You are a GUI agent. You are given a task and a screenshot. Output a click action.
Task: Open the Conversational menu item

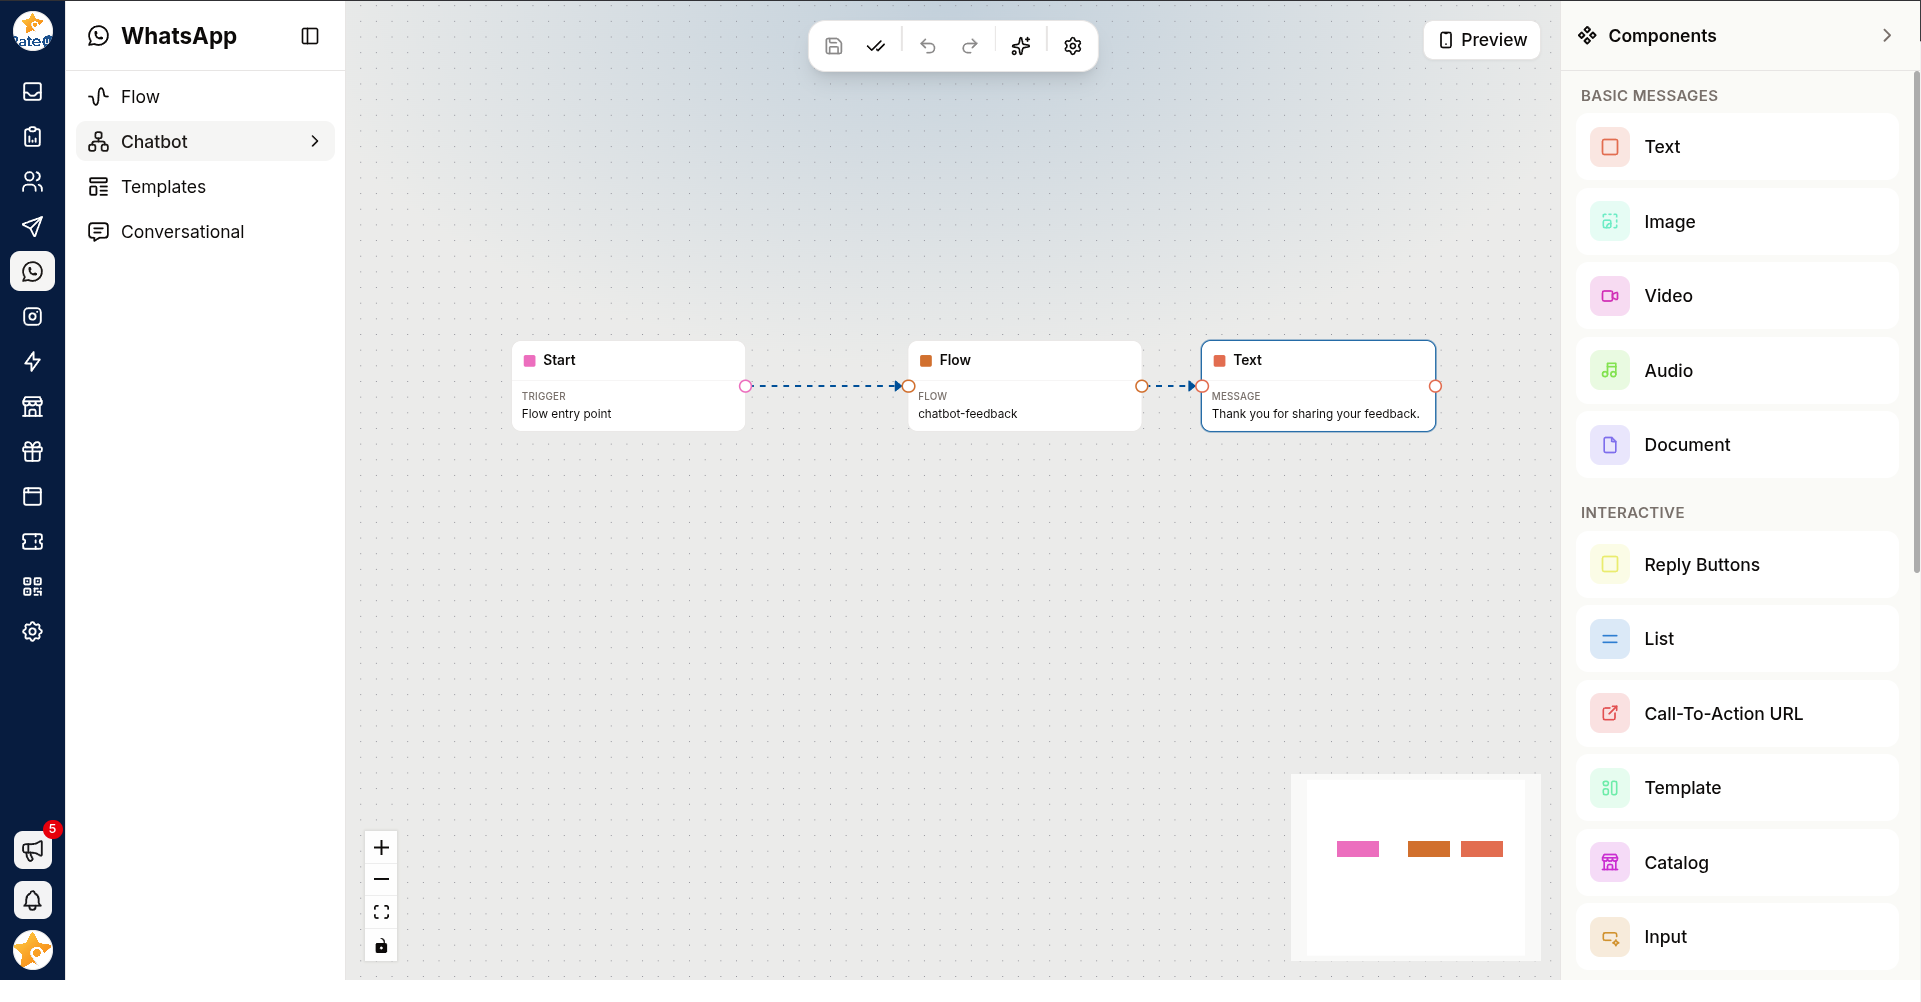point(205,232)
